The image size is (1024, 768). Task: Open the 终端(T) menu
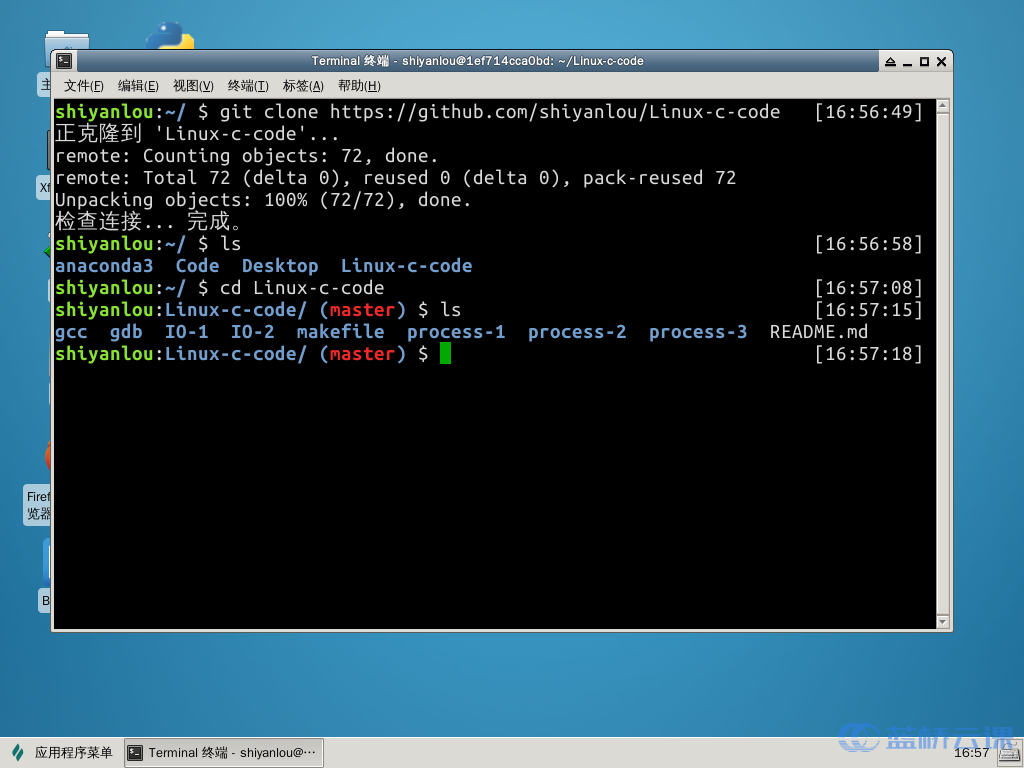coord(248,86)
